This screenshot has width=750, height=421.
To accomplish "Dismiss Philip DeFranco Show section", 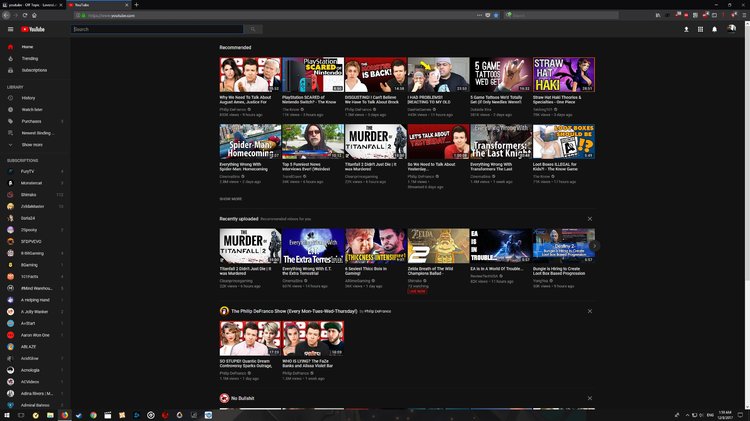I will click(x=590, y=311).
